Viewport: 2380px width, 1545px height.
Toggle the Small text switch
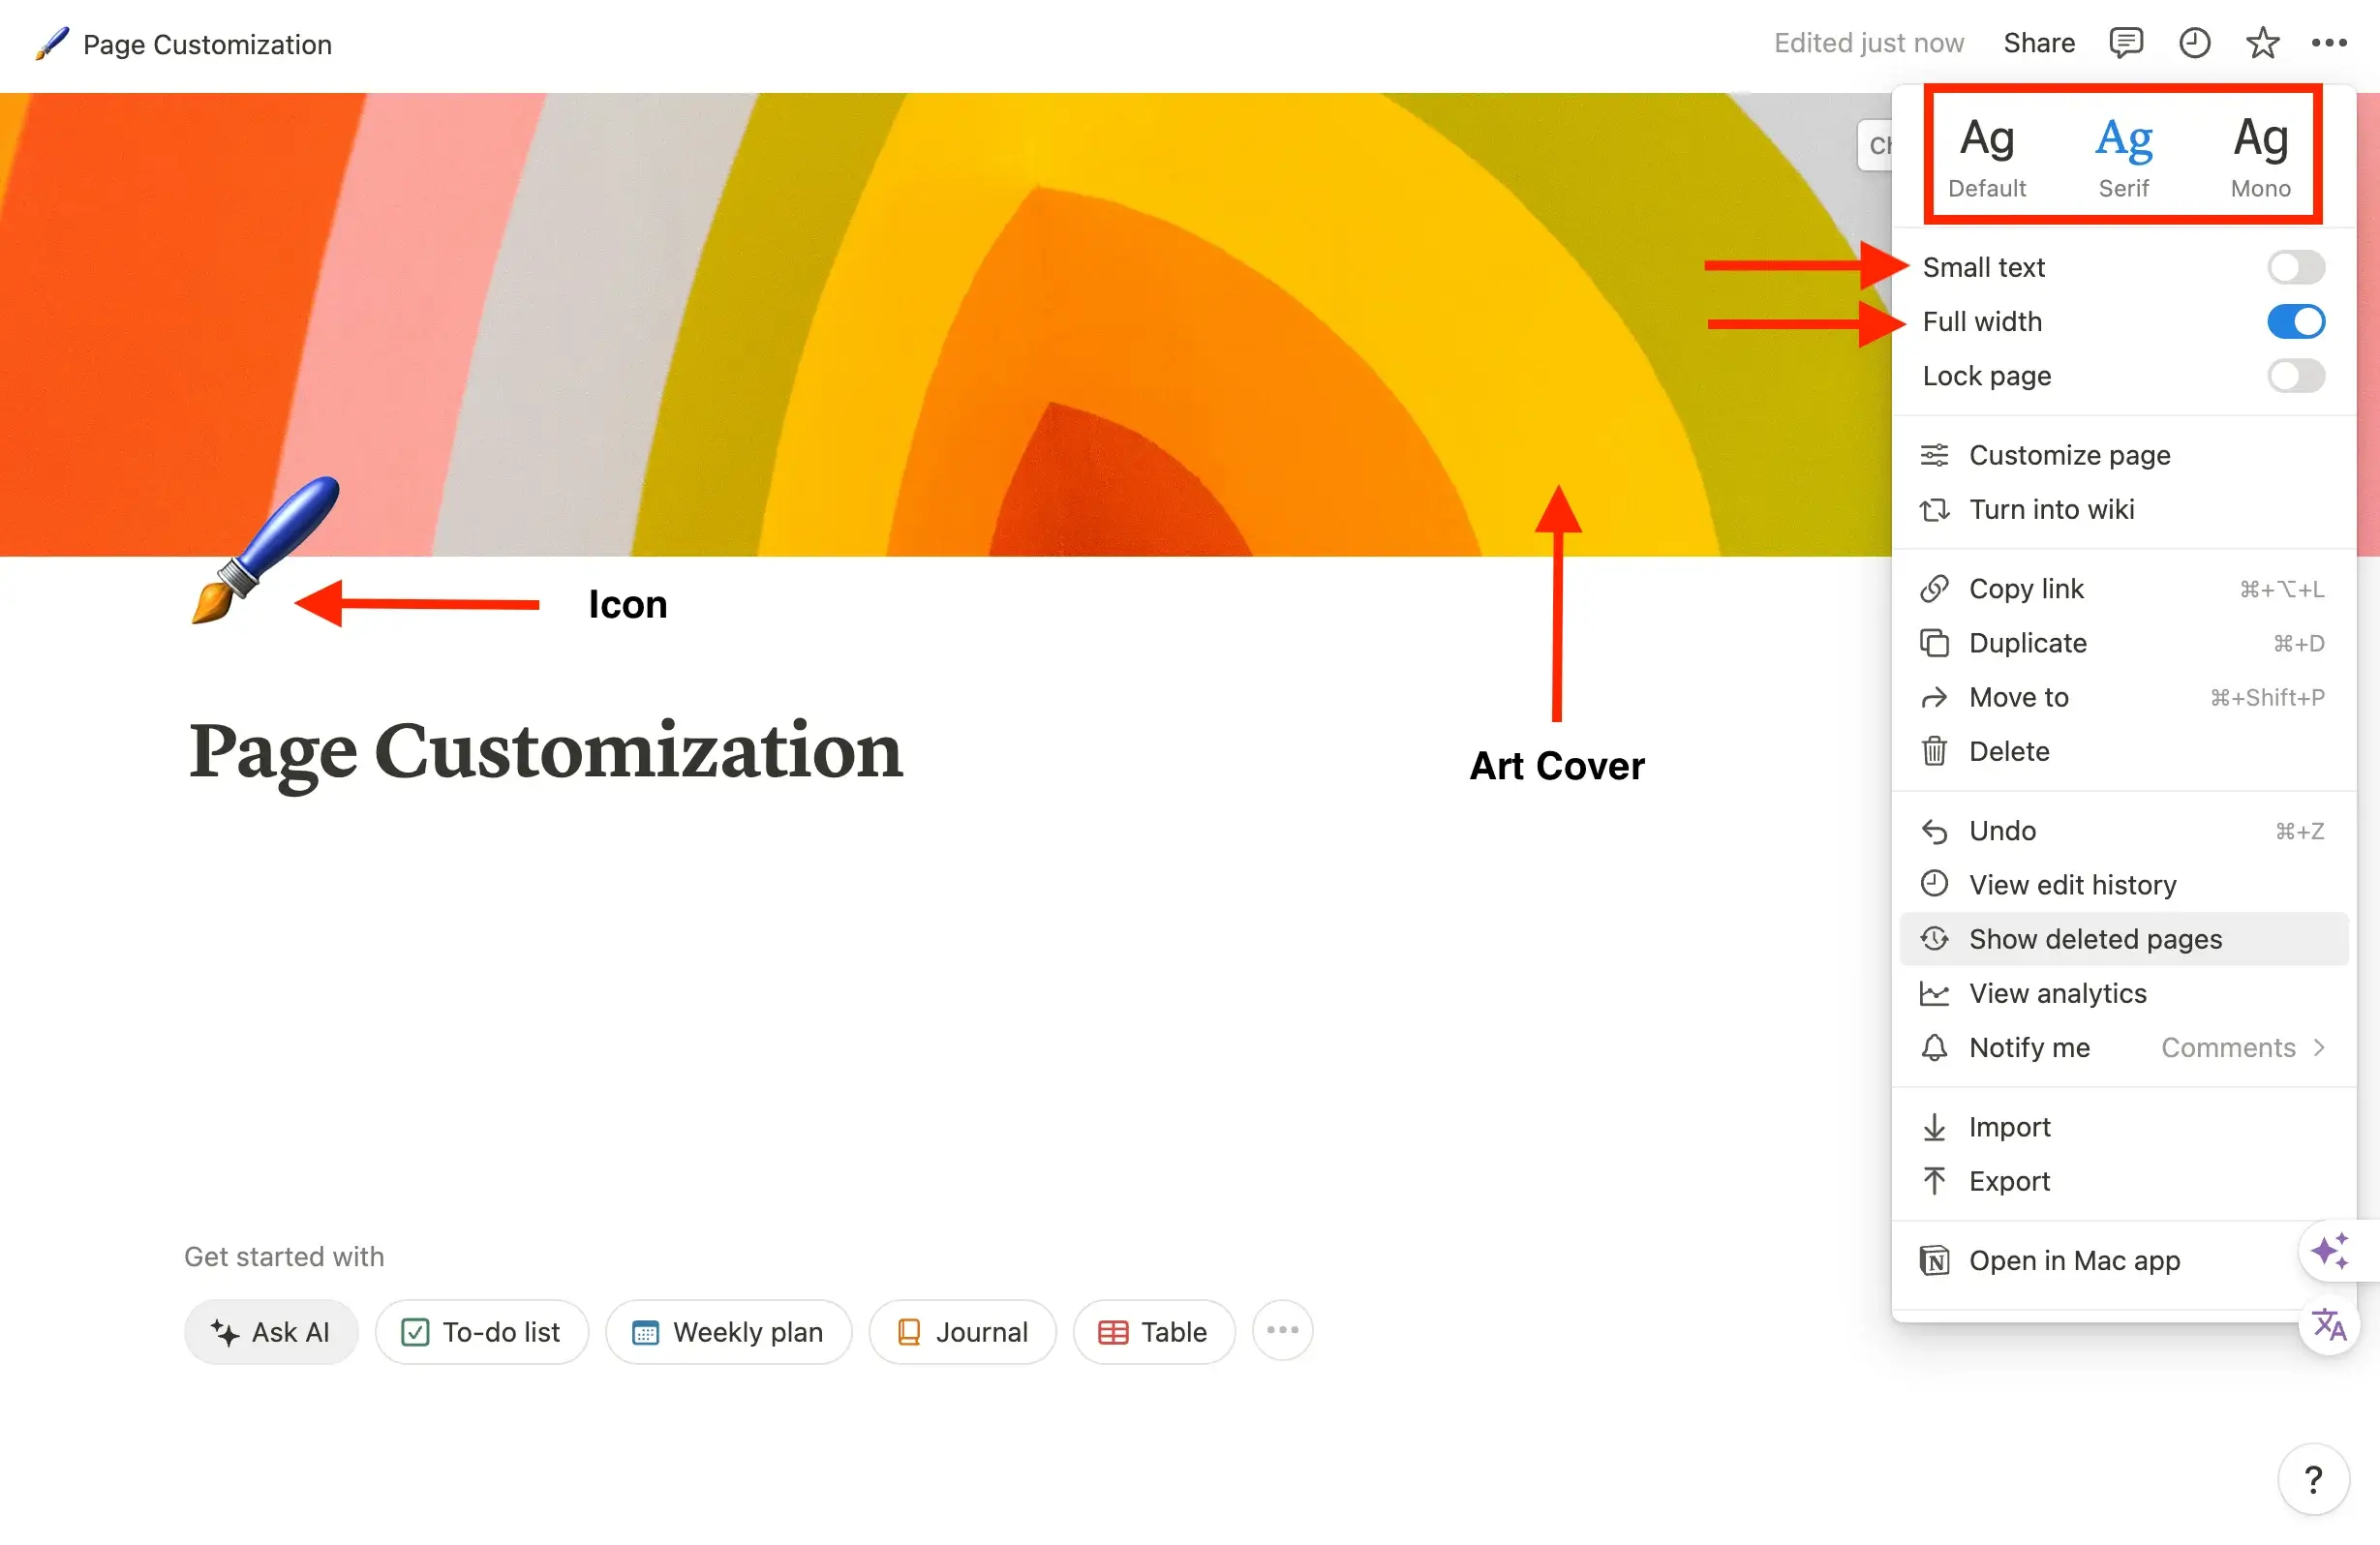pos(2293,265)
